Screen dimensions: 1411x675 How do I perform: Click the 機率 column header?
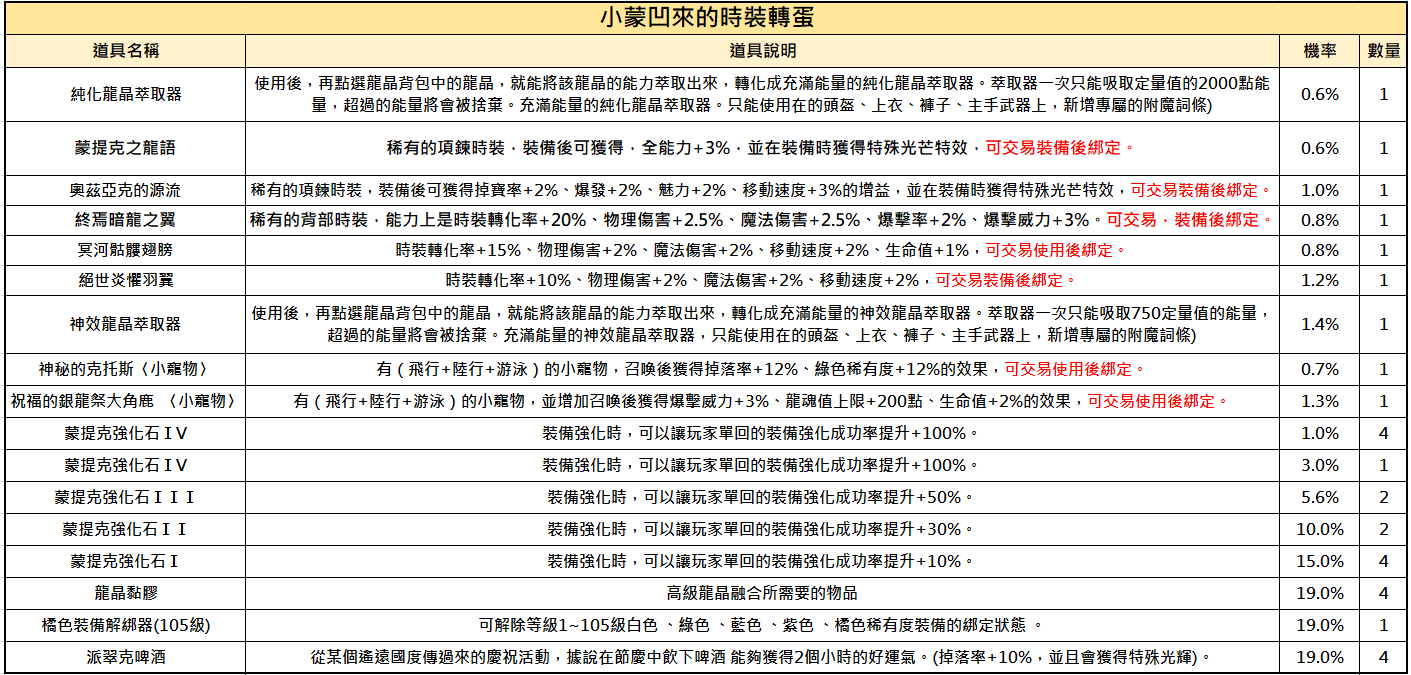[1319, 51]
